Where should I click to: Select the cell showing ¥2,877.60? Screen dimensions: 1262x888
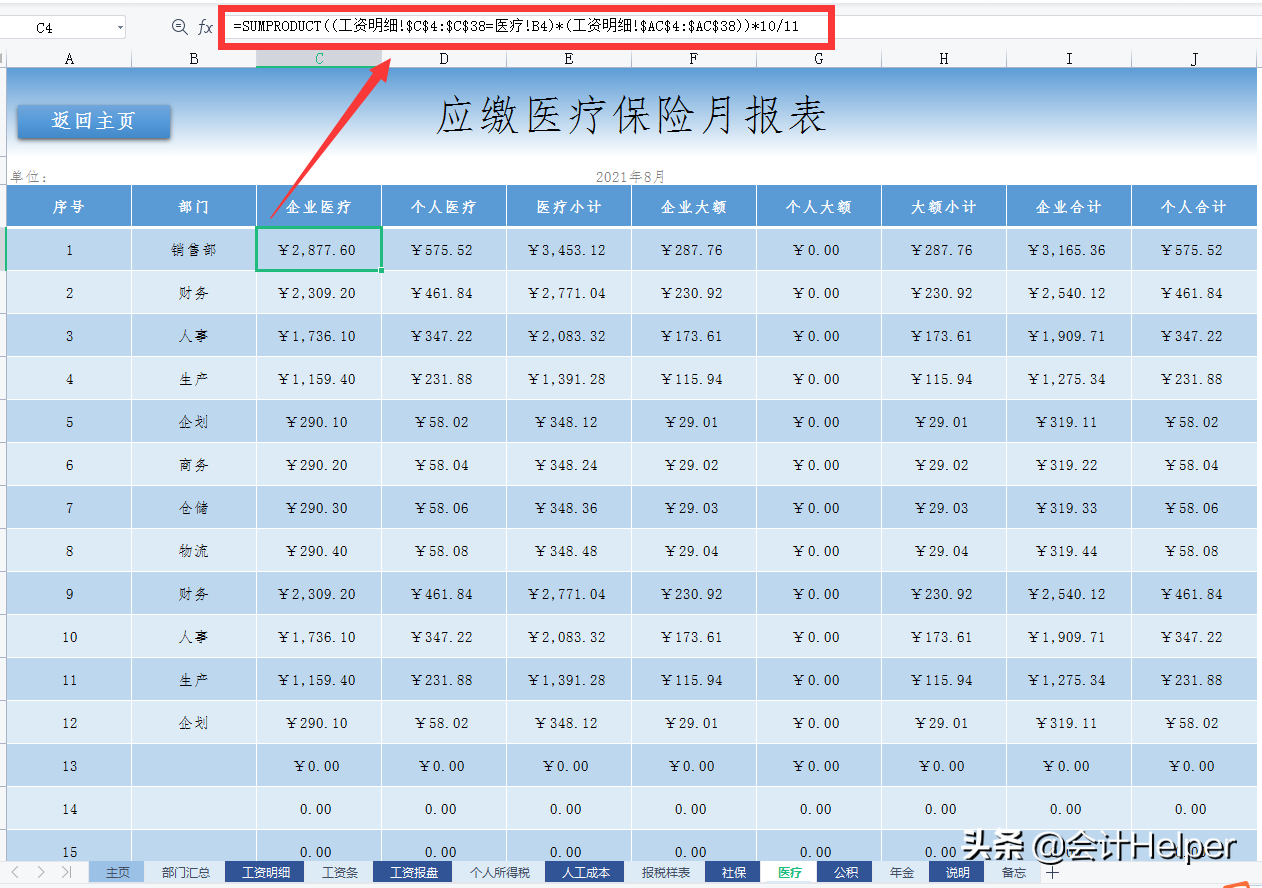pyautogui.click(x=318, y=249)
